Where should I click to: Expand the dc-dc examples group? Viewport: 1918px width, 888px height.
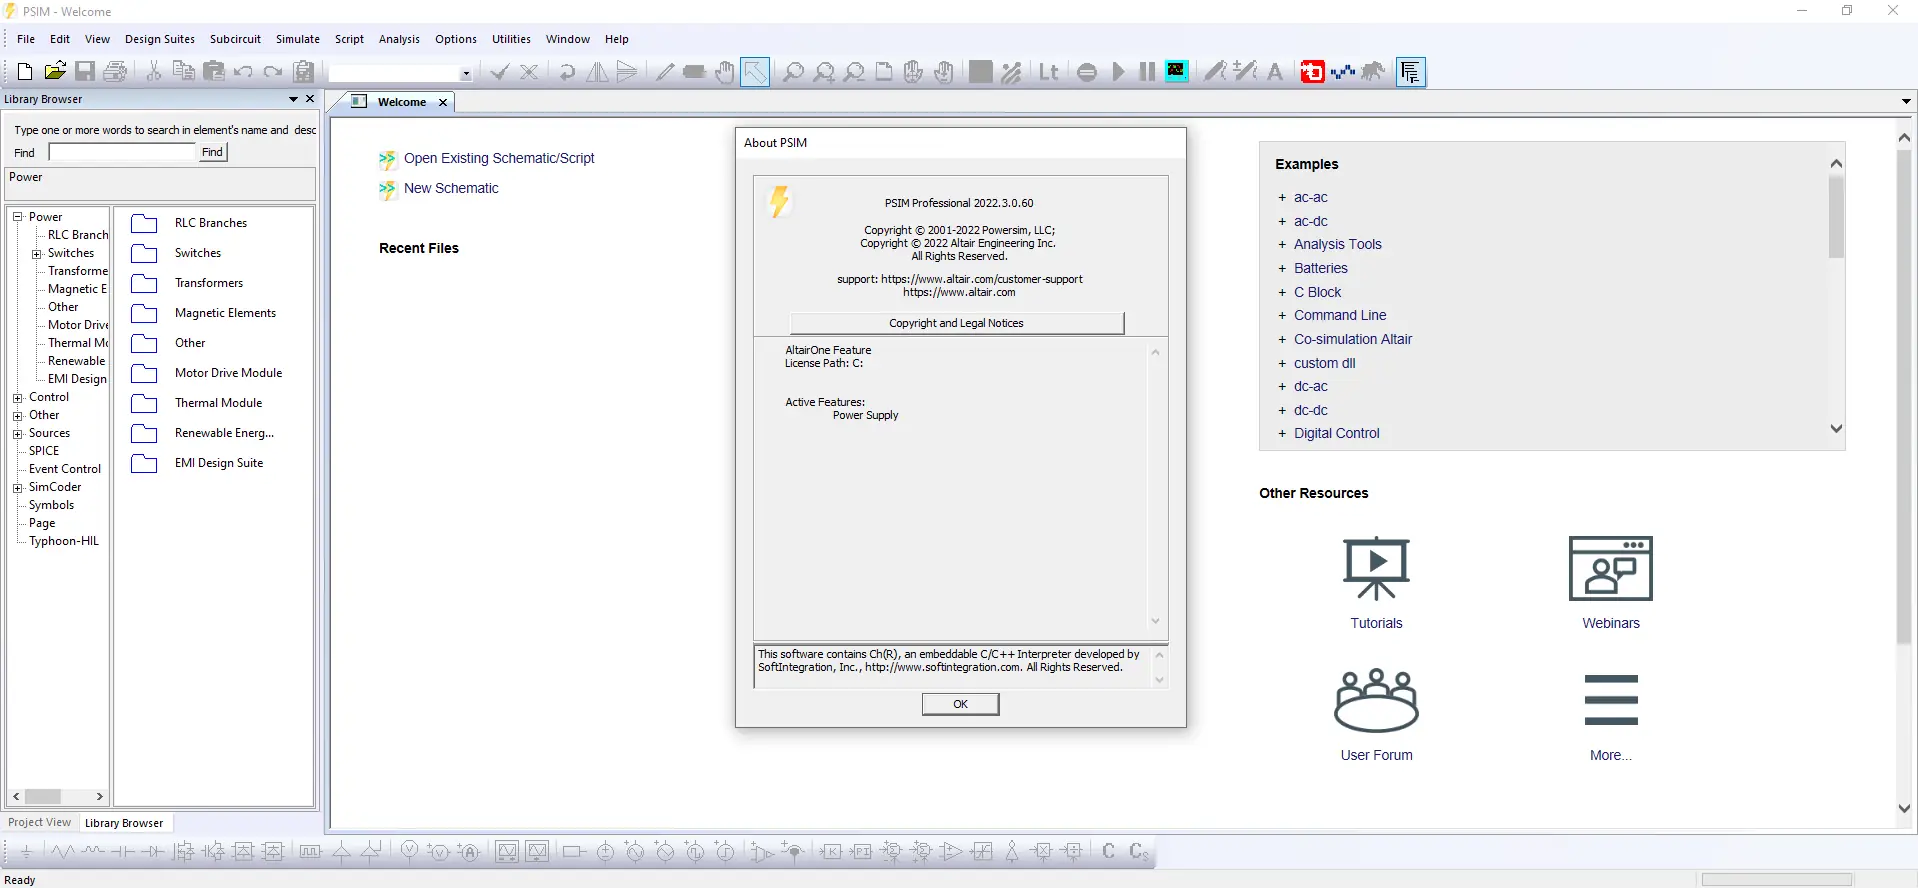[1282, 411]
